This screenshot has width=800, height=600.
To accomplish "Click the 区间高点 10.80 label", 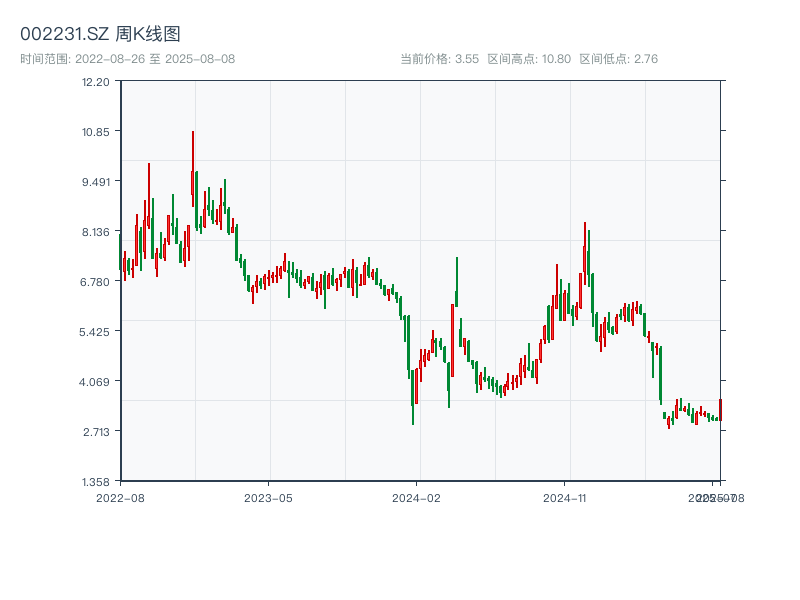I will (x=529, y=59).
